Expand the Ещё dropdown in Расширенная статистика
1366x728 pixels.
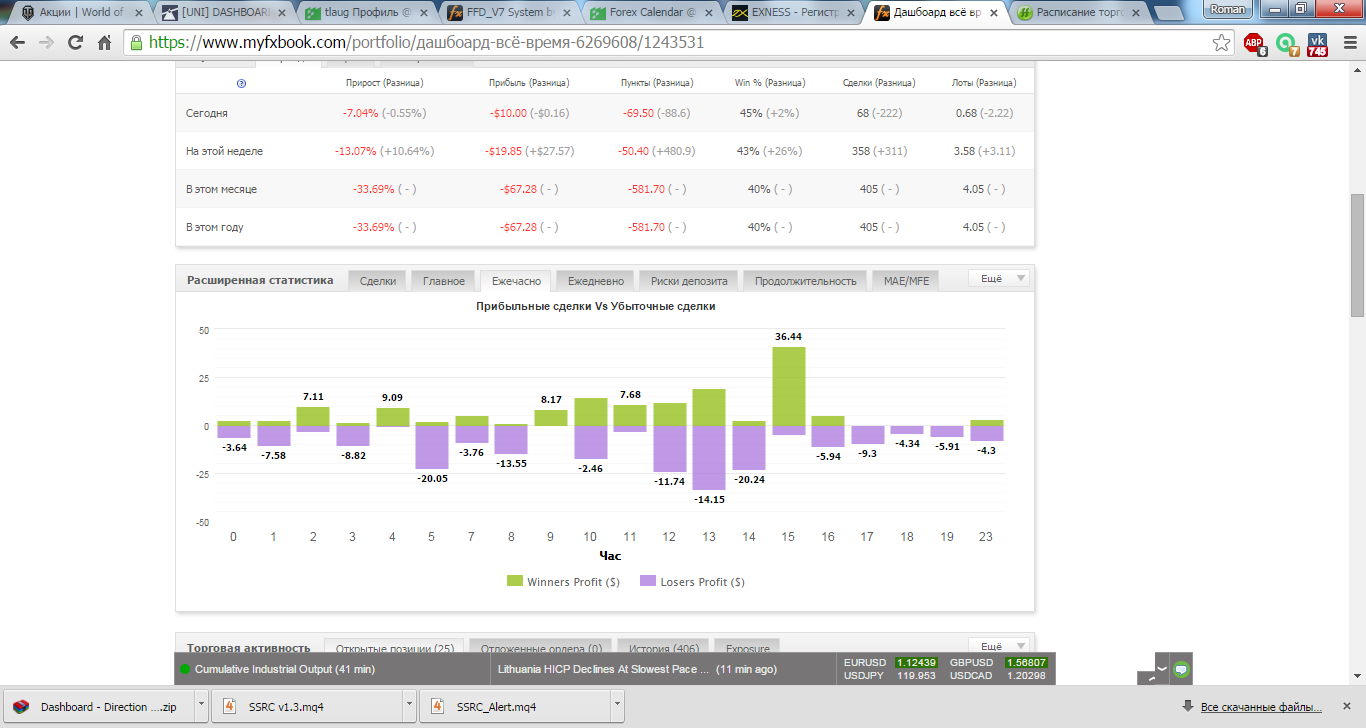click(998, 278)
